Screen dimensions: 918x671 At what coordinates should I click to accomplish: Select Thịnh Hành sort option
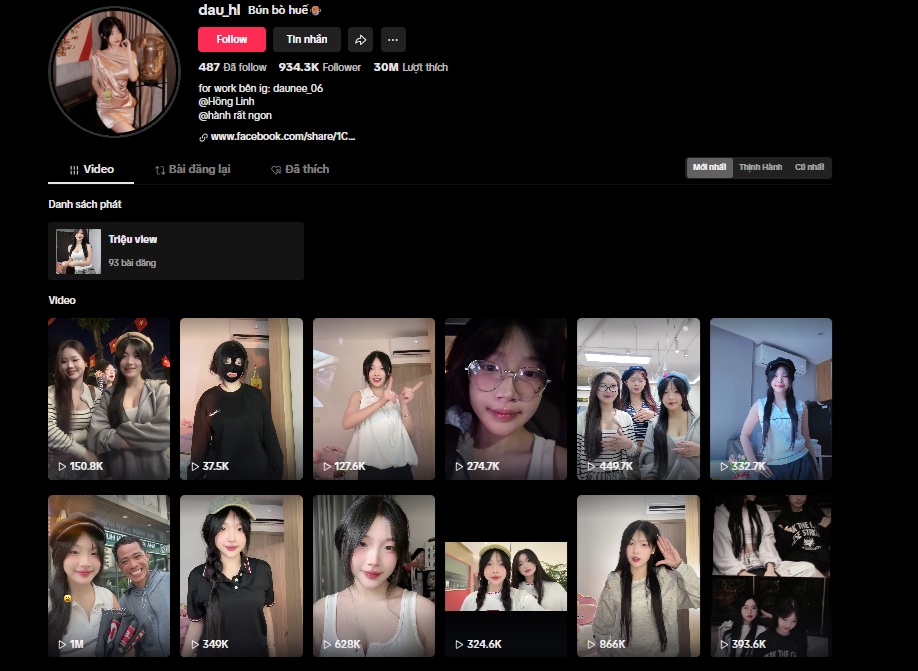coord(760,168)
